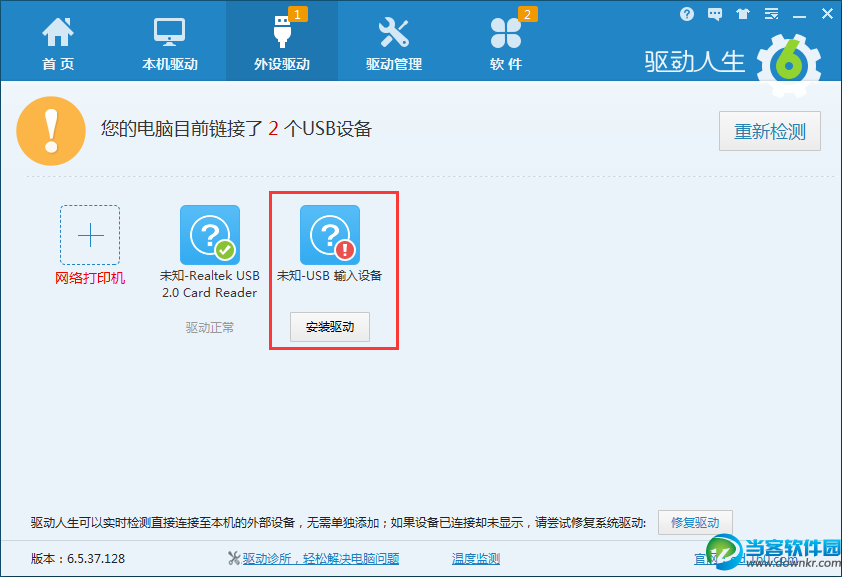Open 驱动诊所 link at bottom
The height and width of the screenshot is (577, 842).
(x=321, y=558)
